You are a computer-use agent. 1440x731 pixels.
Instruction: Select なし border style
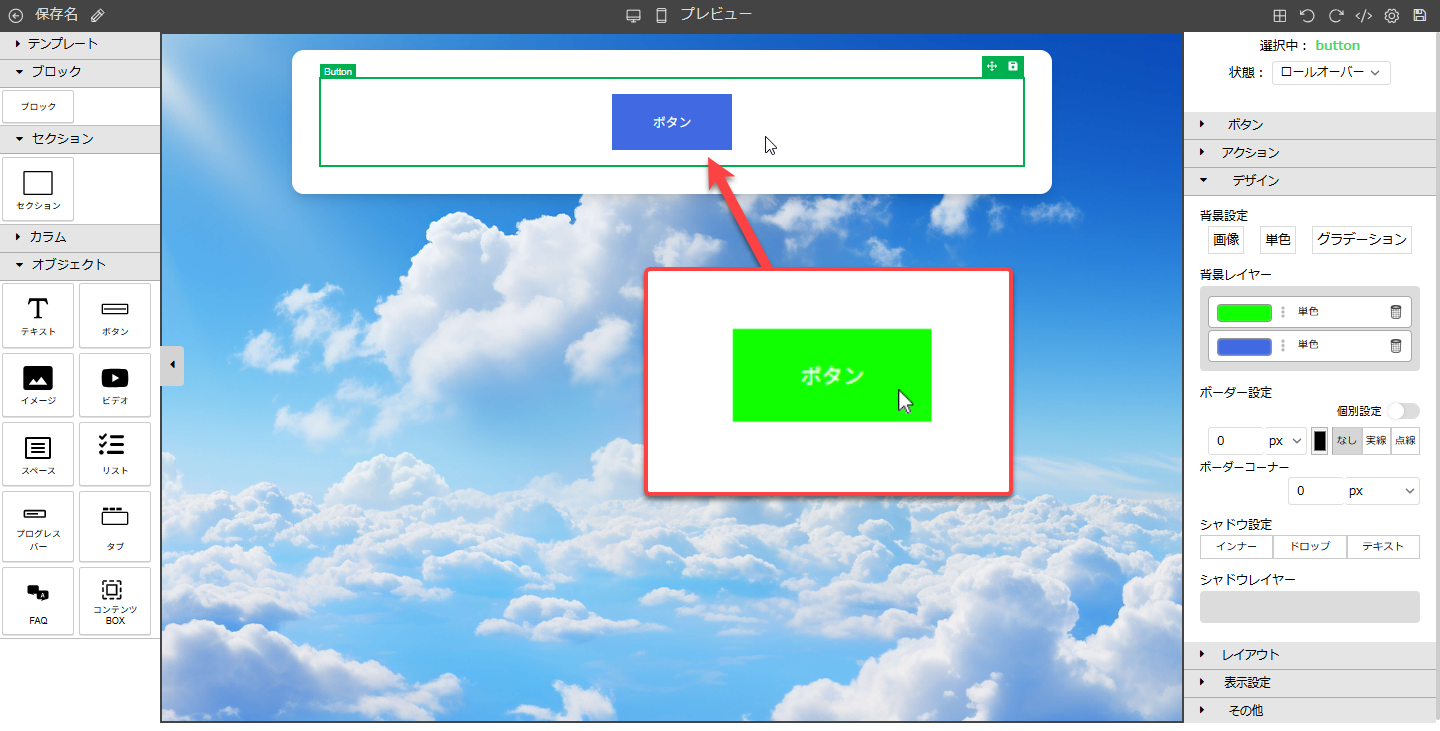1346,441
